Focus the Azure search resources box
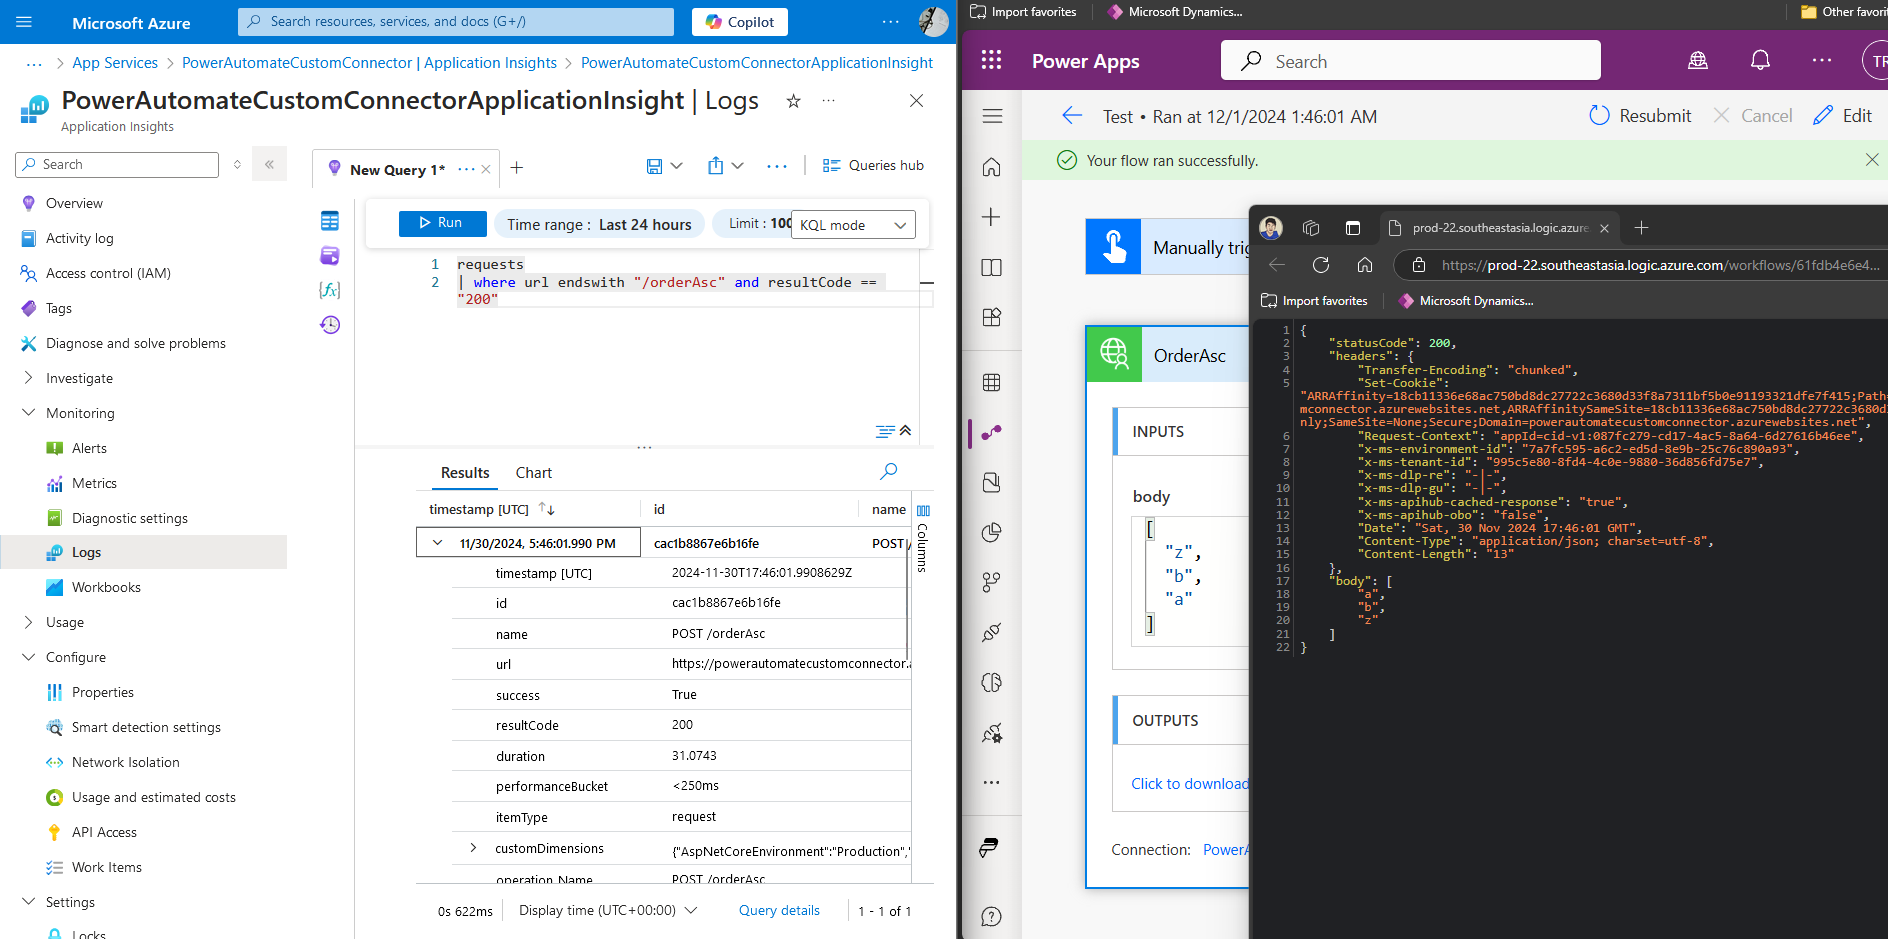 [456, 22]
